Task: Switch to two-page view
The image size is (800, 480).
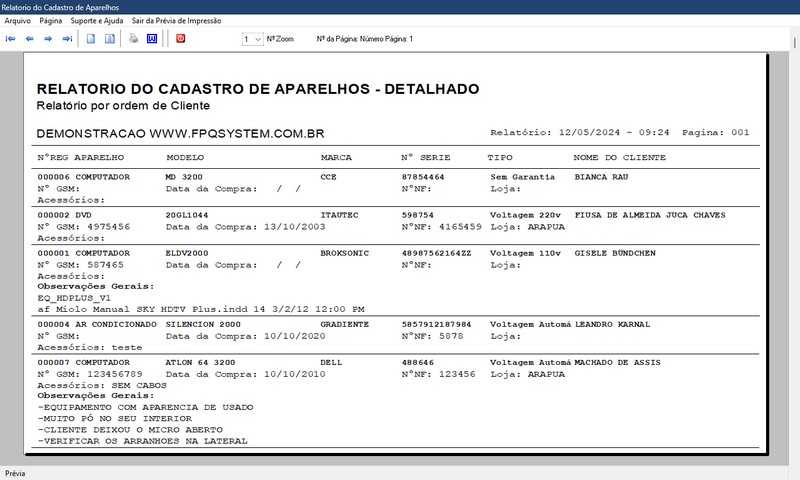Action: (x=109, y=39)
